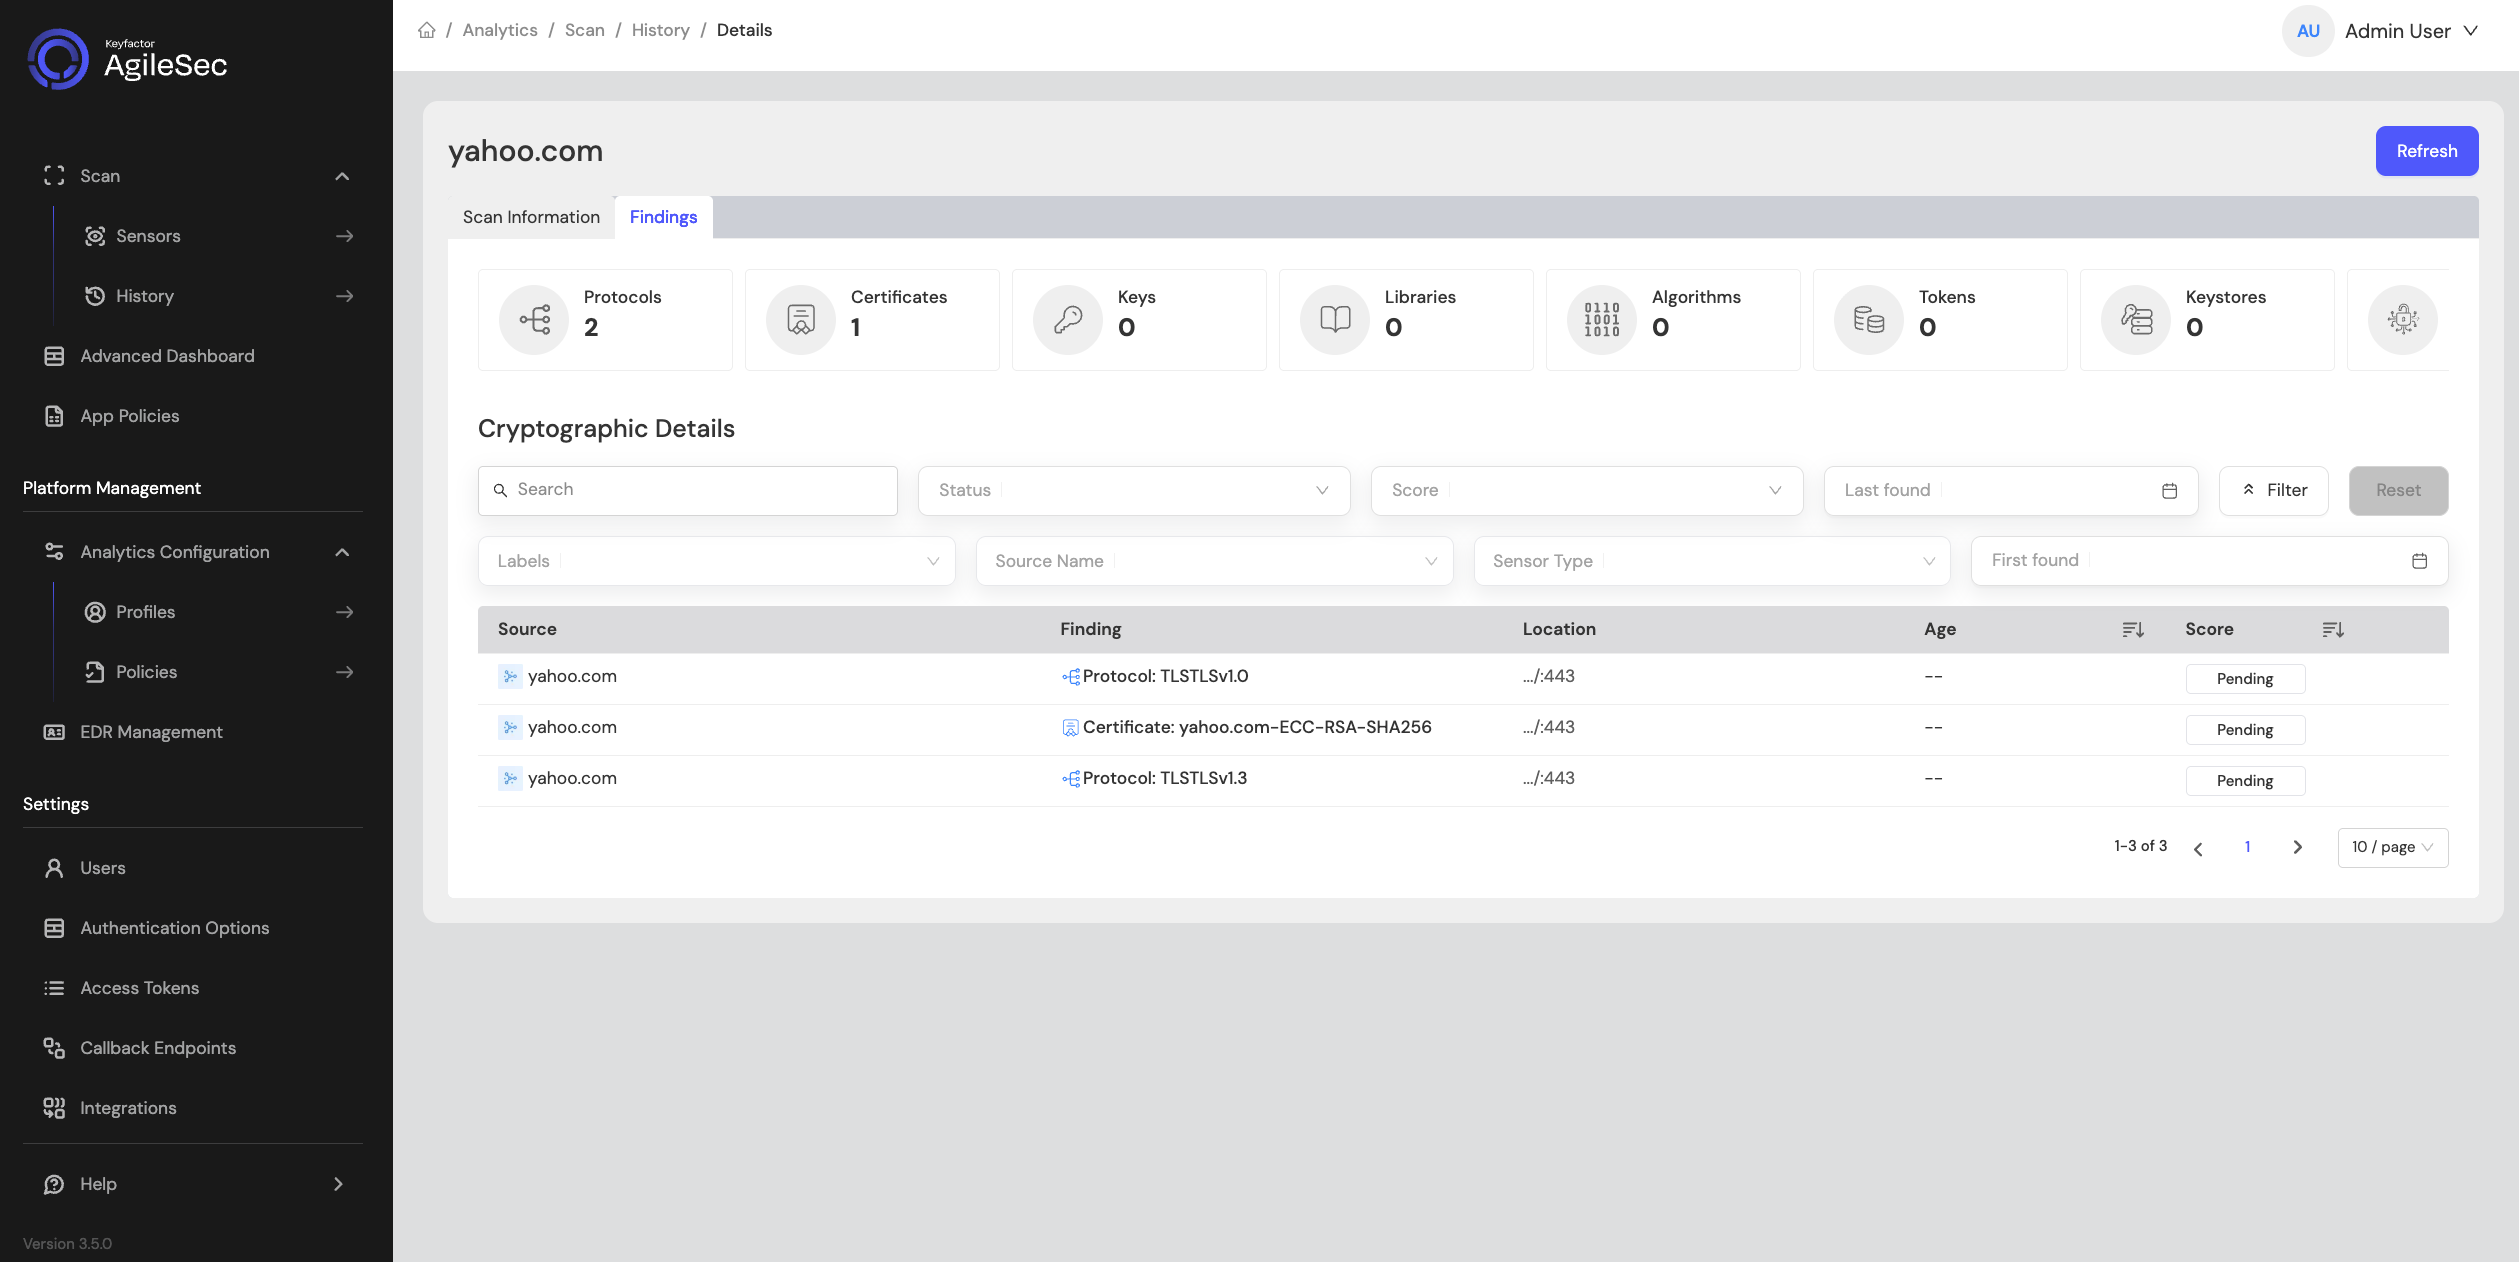Open the Source Name filter dropdown
2519x1262 pixels.
pos(1214,561)
